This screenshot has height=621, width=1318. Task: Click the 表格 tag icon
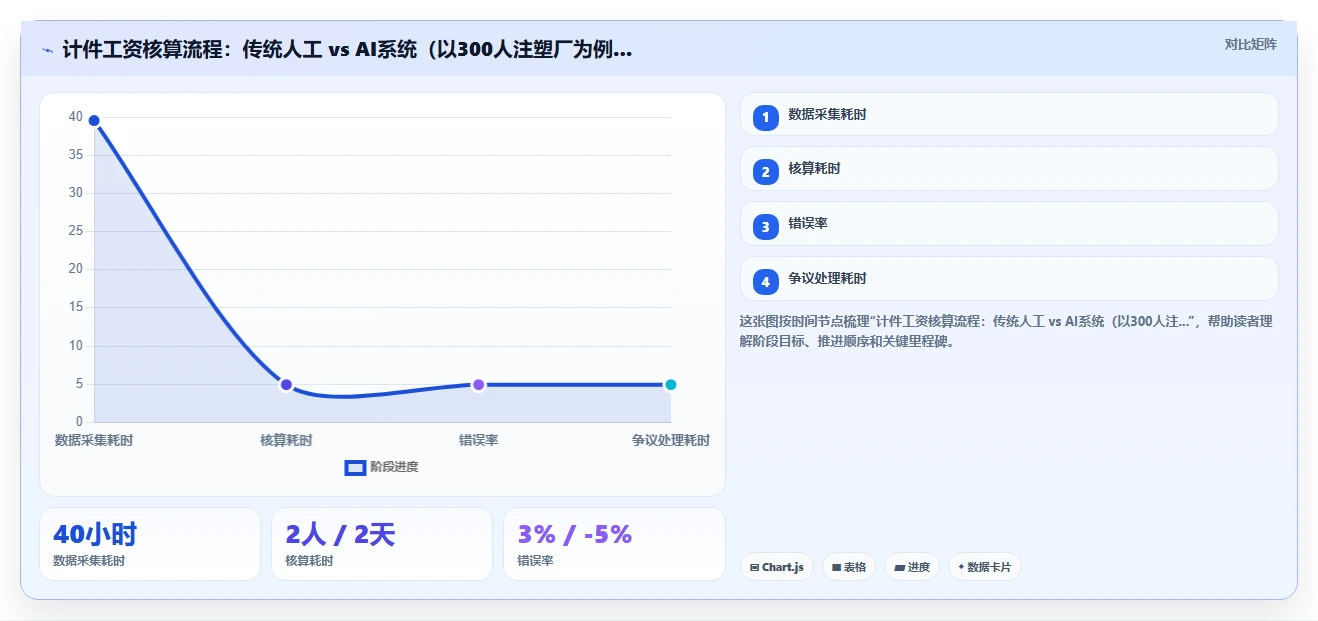[836, 567]
